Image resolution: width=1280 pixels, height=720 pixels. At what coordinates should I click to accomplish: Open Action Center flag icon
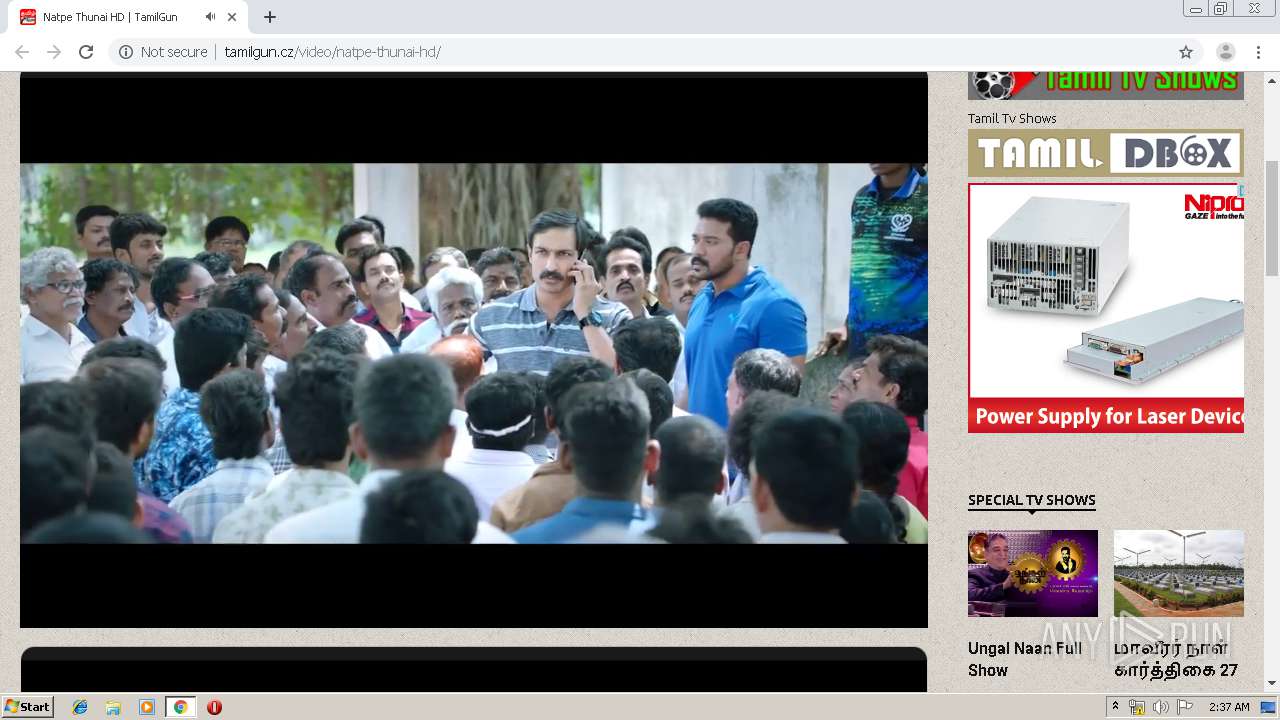[1185, 707]
